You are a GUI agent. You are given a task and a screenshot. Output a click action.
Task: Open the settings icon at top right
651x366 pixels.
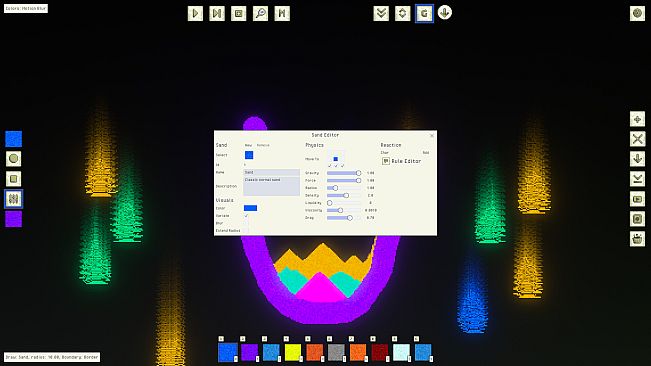pyautogui.click(x=637, y=13)
